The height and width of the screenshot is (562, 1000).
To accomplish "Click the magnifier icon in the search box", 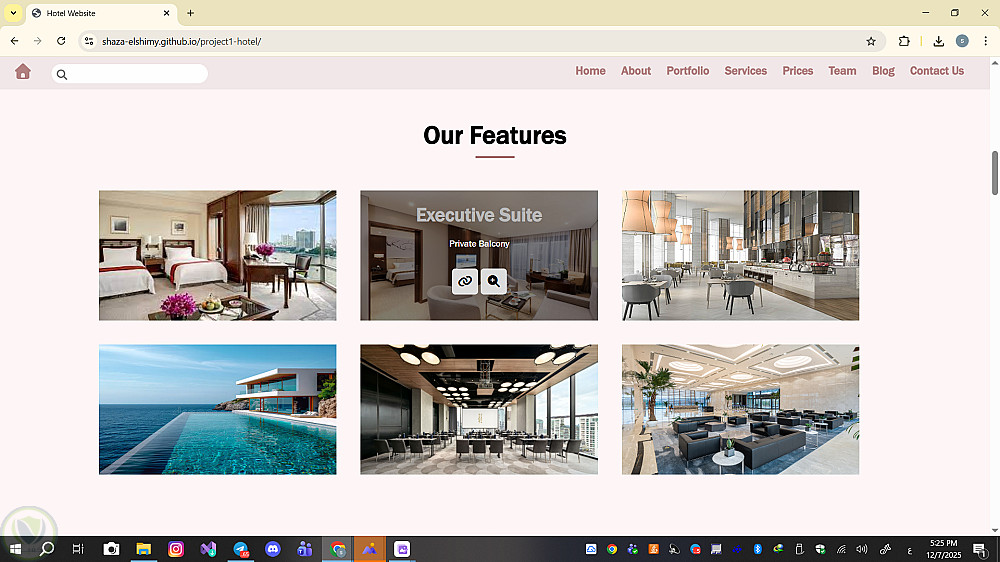I will click(62, 75).
